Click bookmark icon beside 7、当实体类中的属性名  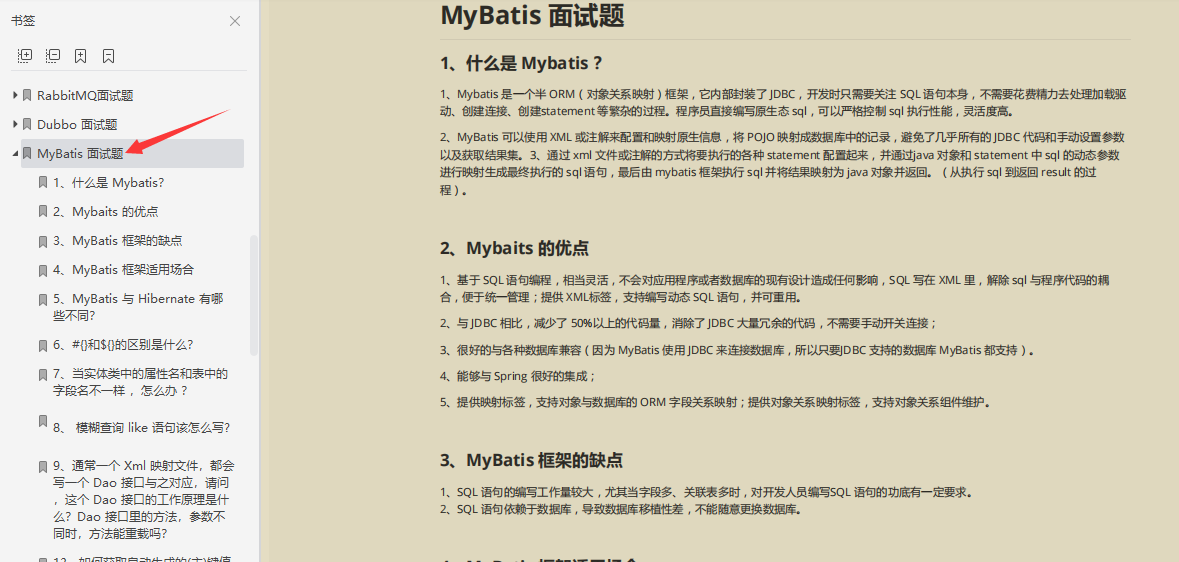[x=44, y=374]
